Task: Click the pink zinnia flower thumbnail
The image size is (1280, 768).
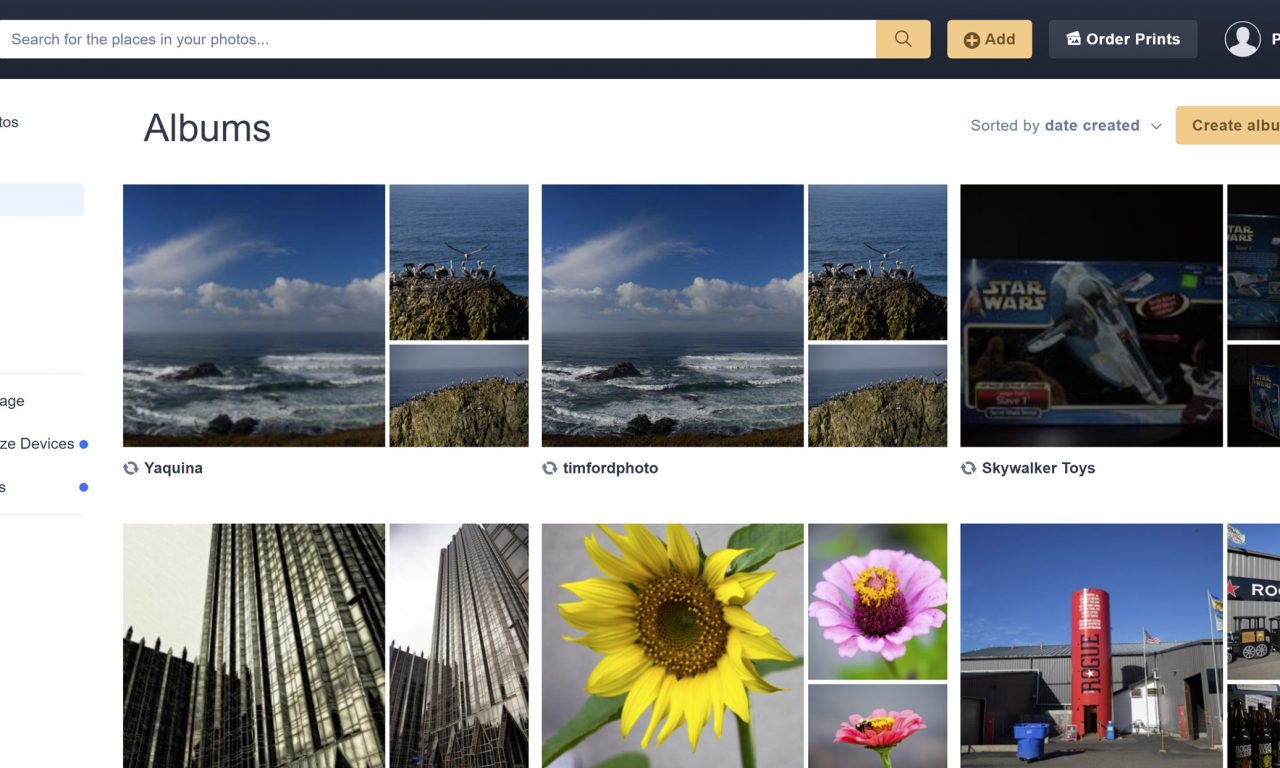Action: point(877,601)
